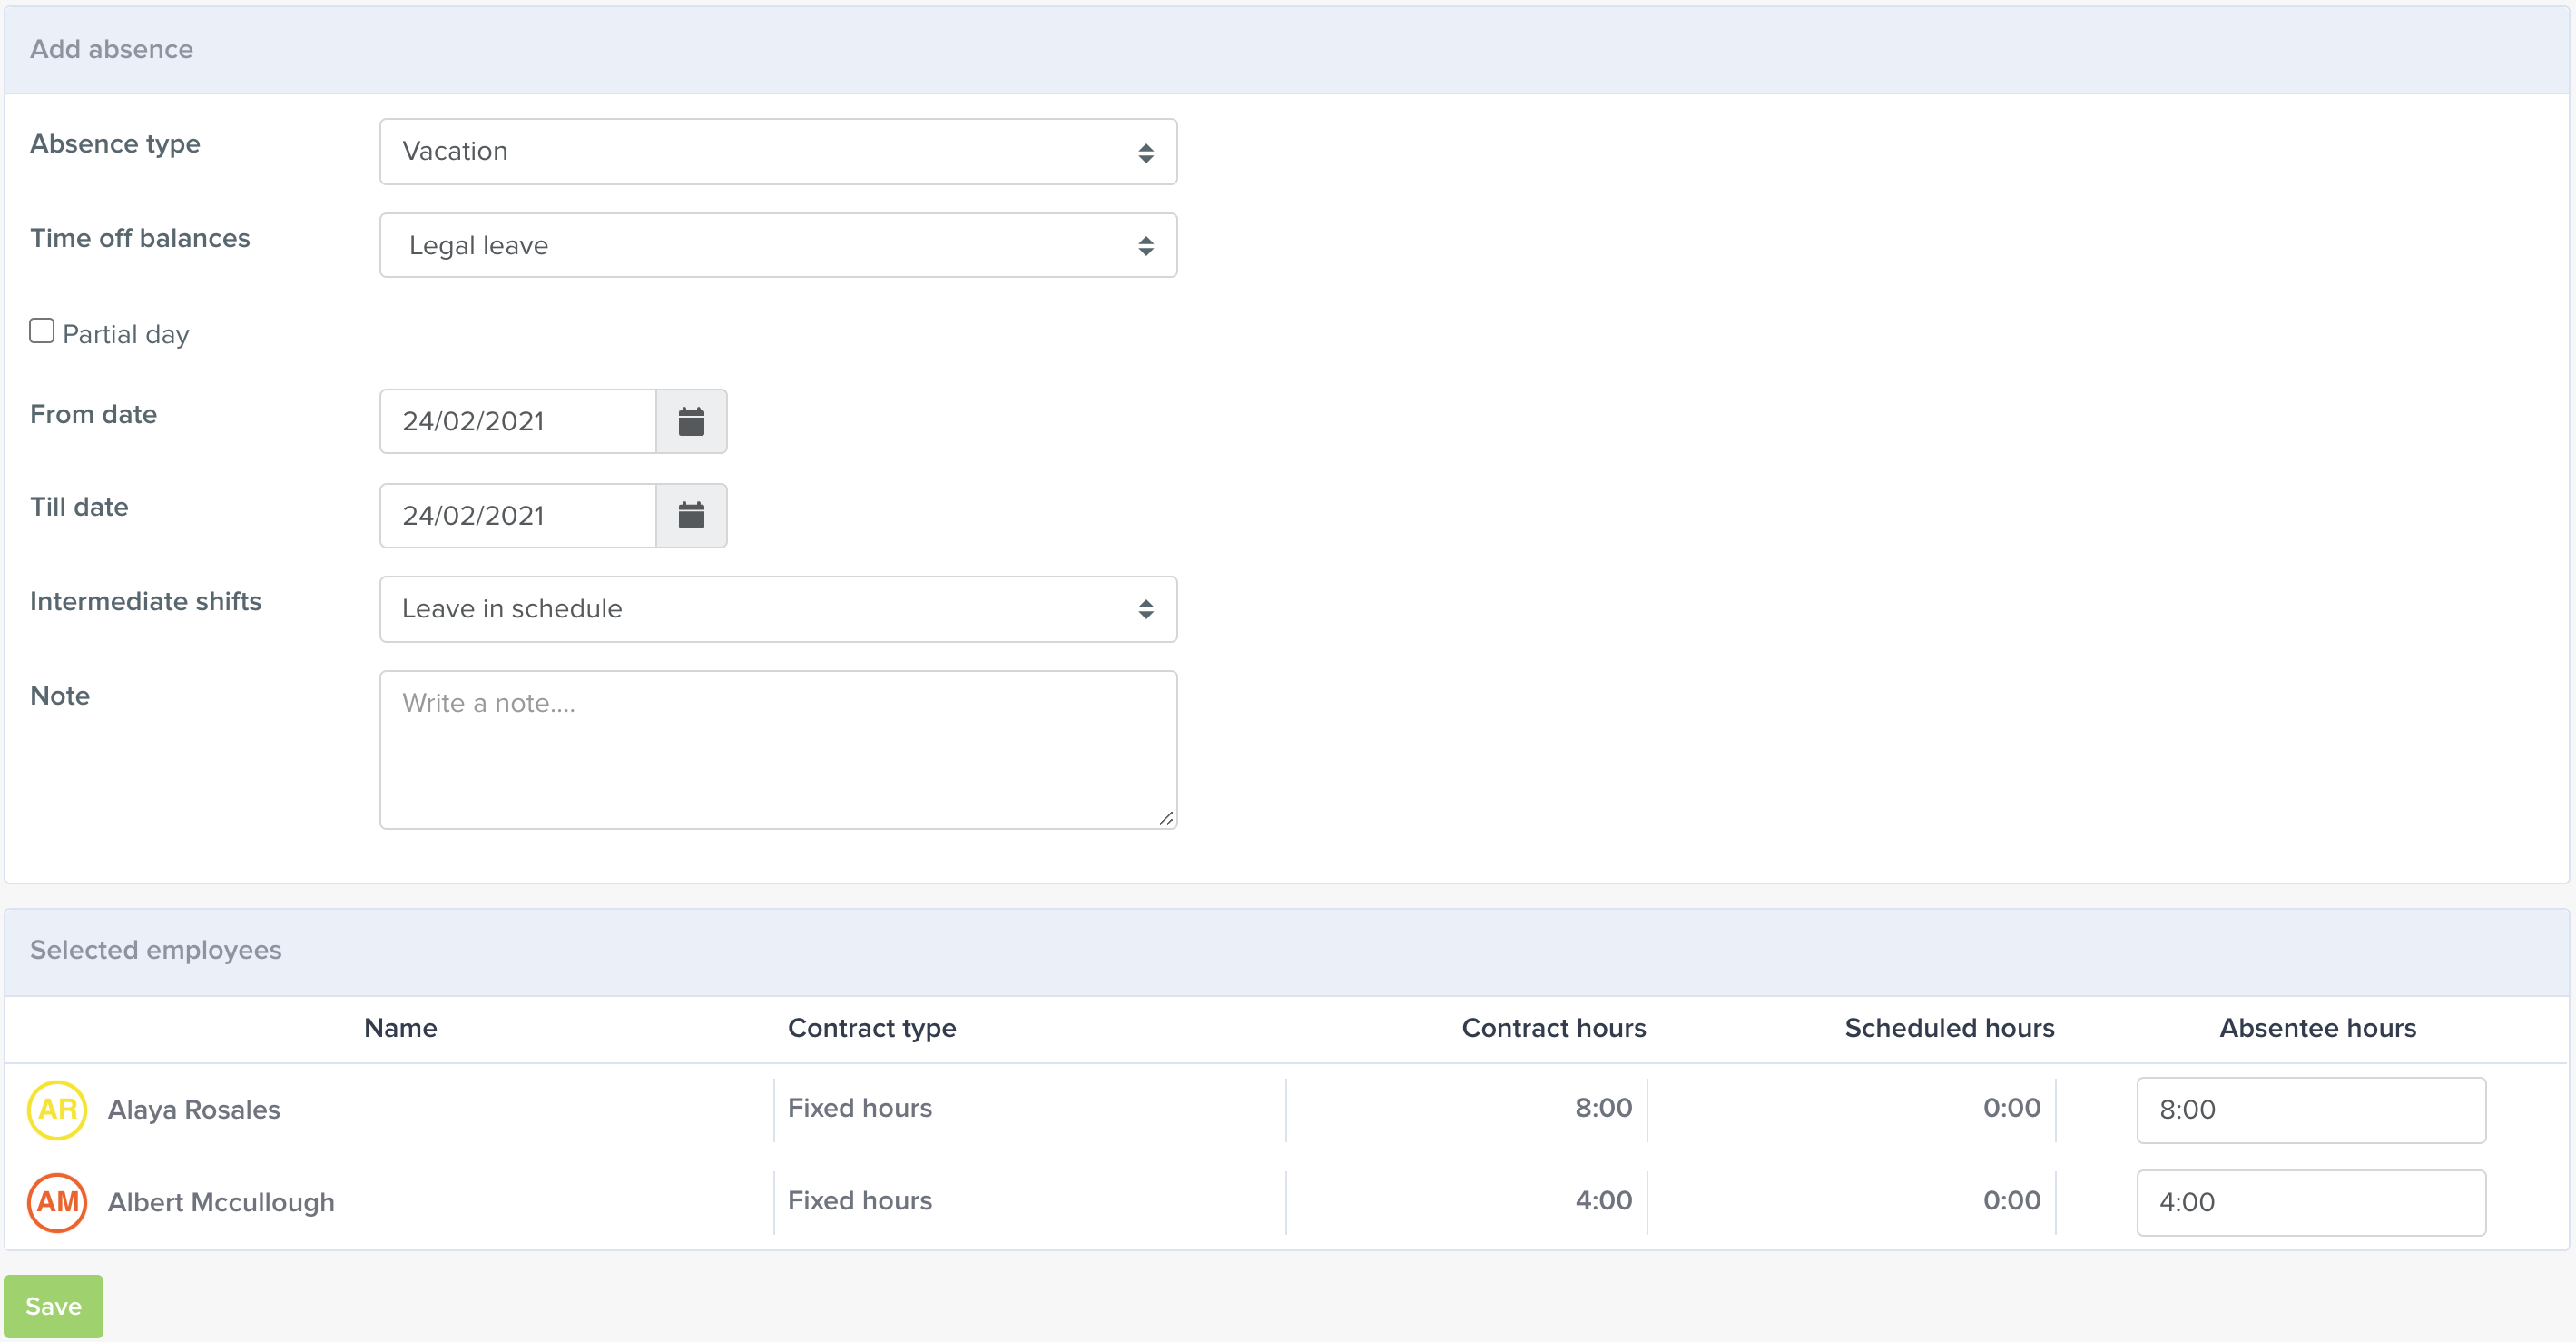Open the Intermediate shifts dropdown
Screen dimensions: 2576x1342
pyautogui.click(x=778, y=609)
